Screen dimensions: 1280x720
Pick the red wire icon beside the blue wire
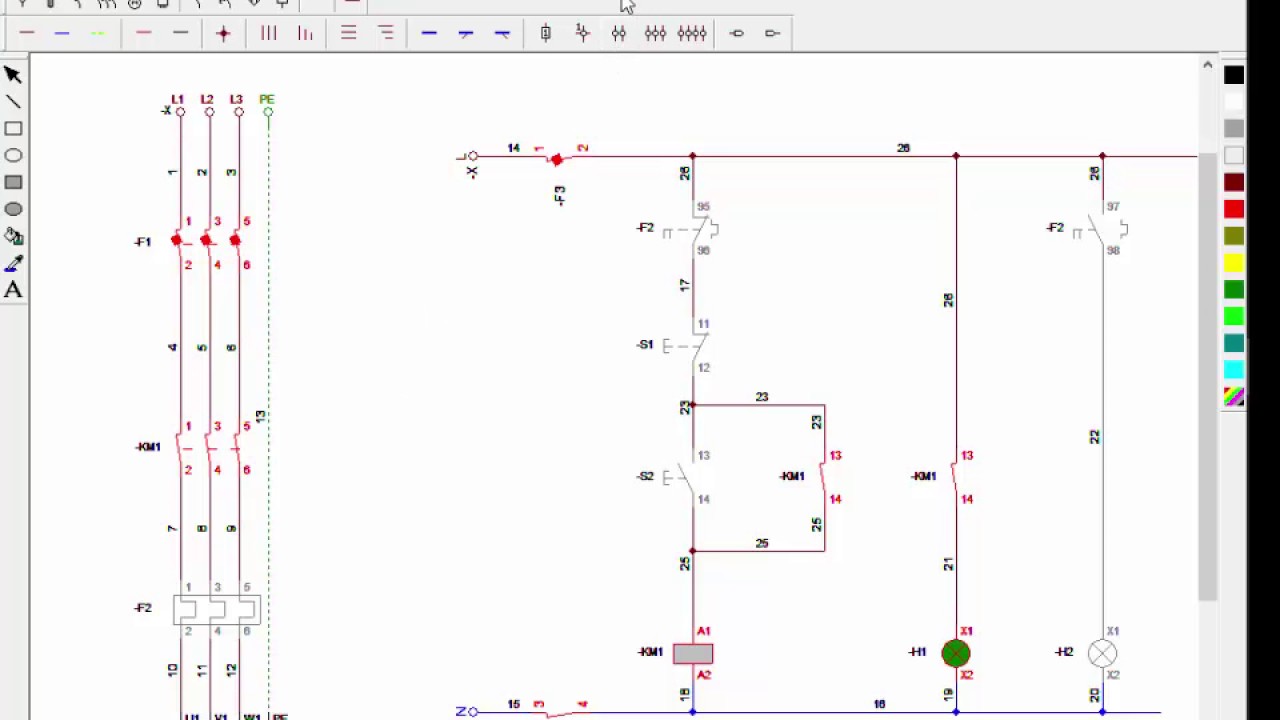(x=27, y=33)
